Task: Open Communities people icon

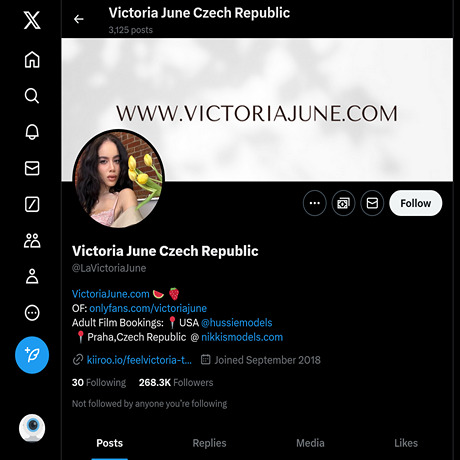Action: coord(32,240)
